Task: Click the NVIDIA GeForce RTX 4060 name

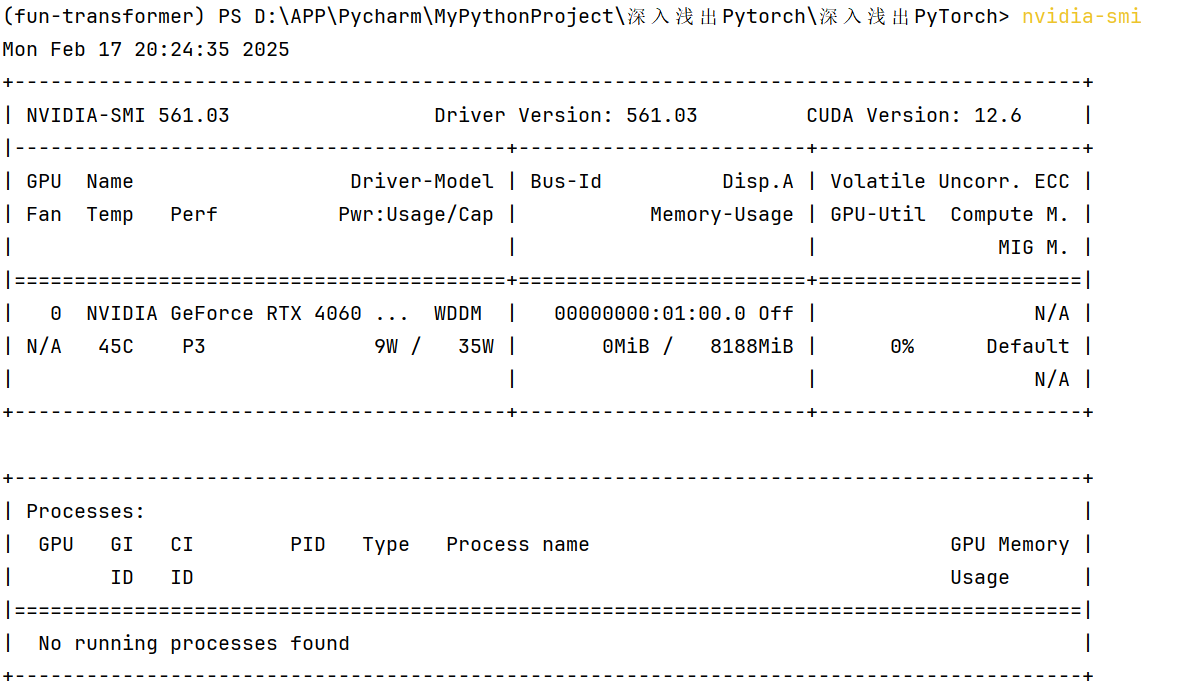Action: [224, 314]
